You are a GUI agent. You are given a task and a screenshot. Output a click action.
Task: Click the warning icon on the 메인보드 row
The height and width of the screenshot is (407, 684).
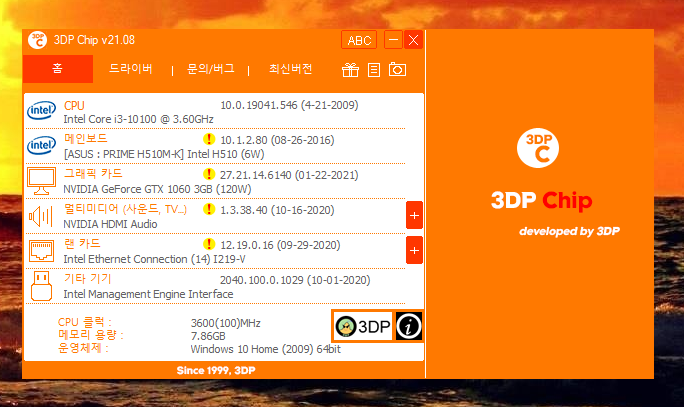[209, 139]
